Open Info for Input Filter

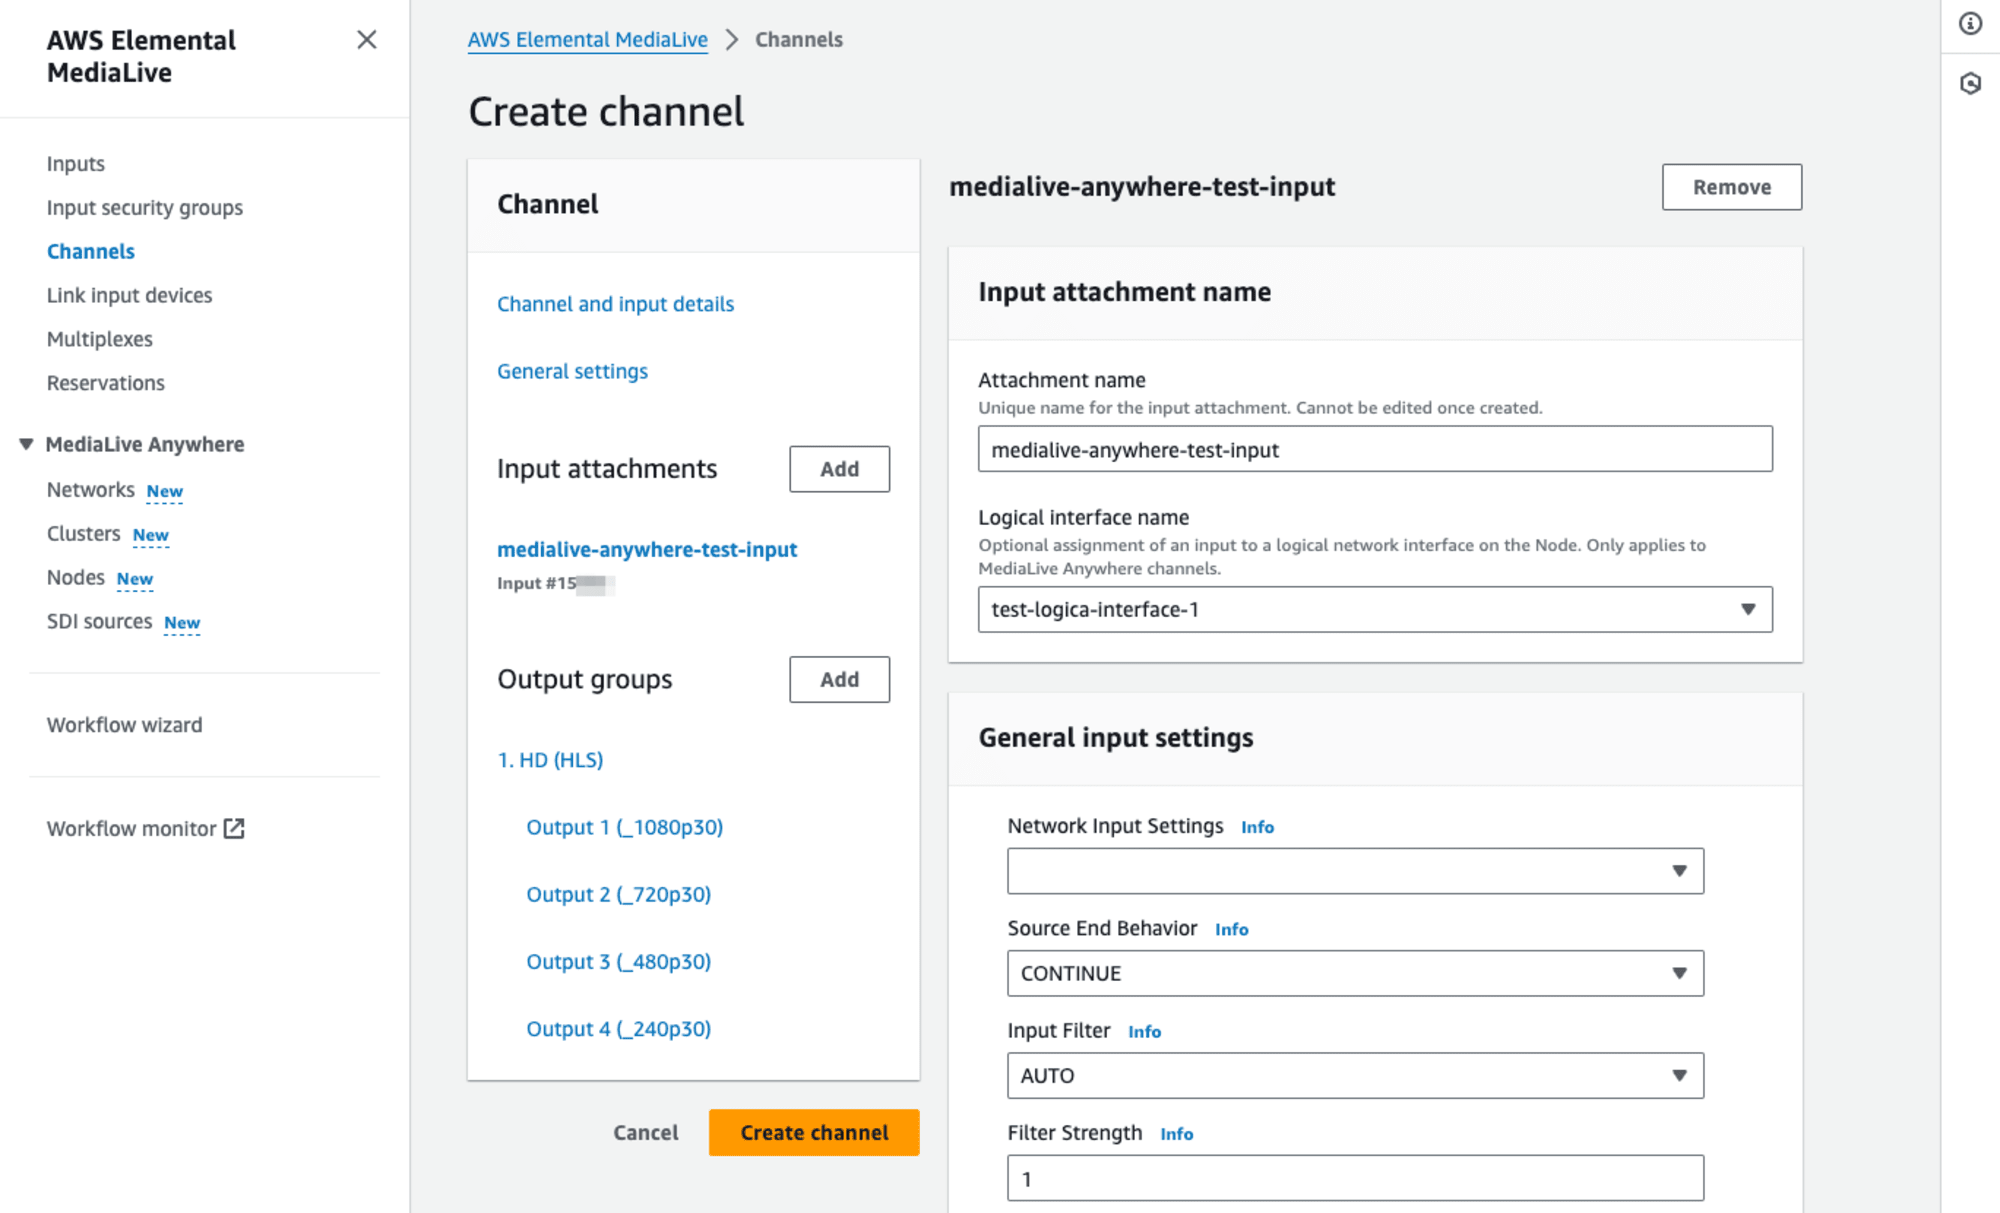click(1145, 1032)
